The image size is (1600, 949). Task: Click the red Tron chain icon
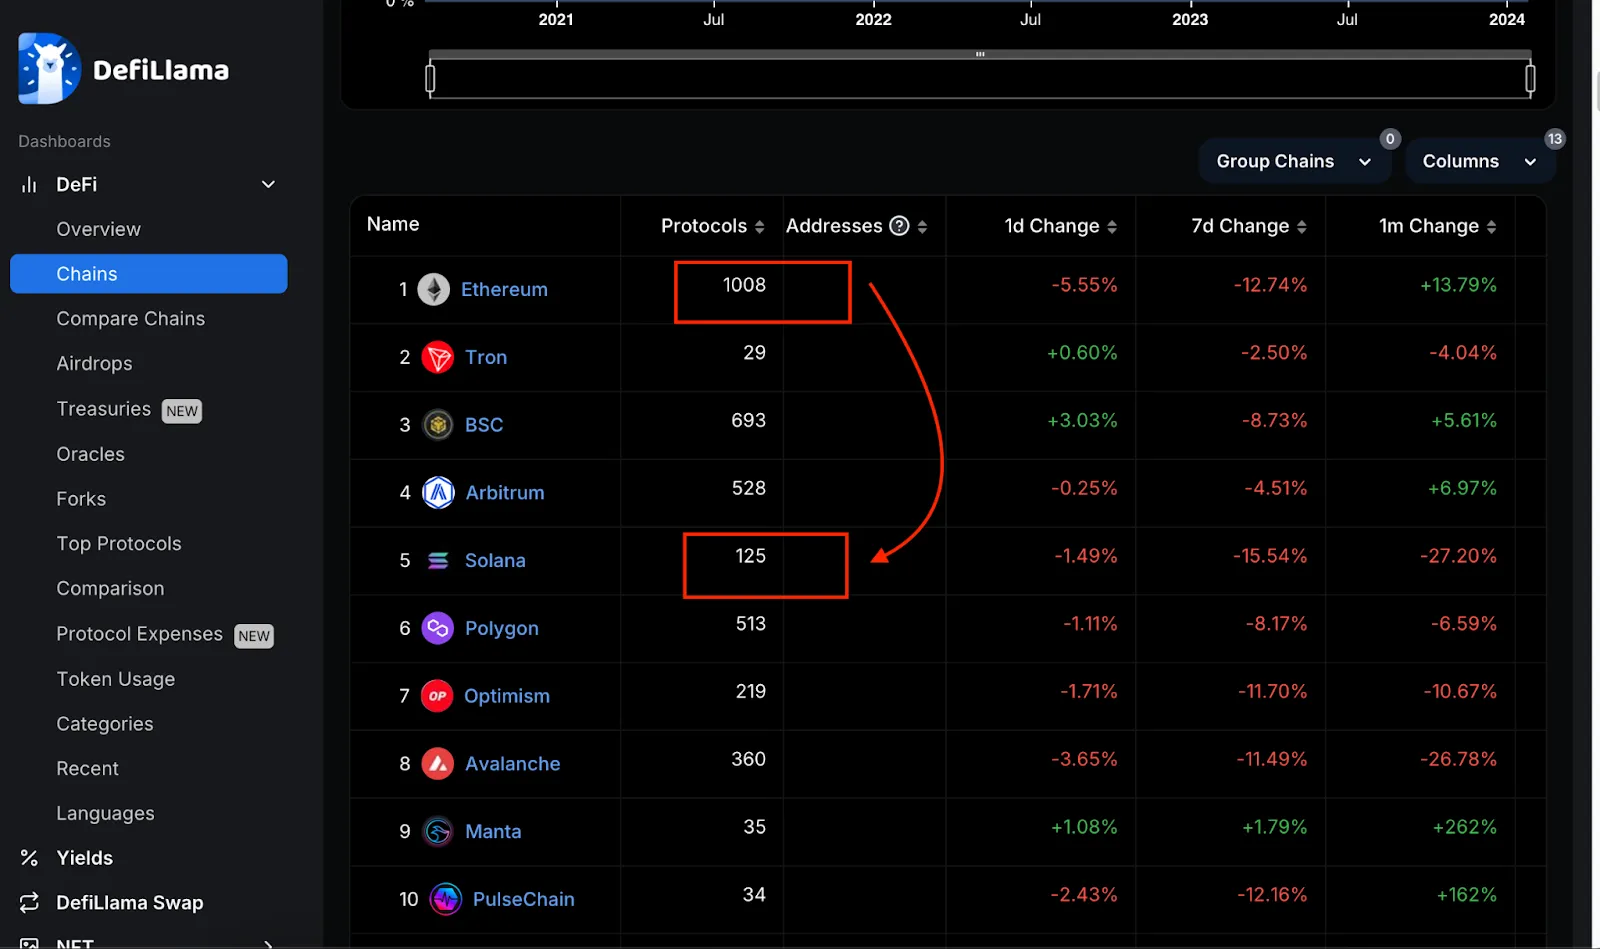pos(438,358)
